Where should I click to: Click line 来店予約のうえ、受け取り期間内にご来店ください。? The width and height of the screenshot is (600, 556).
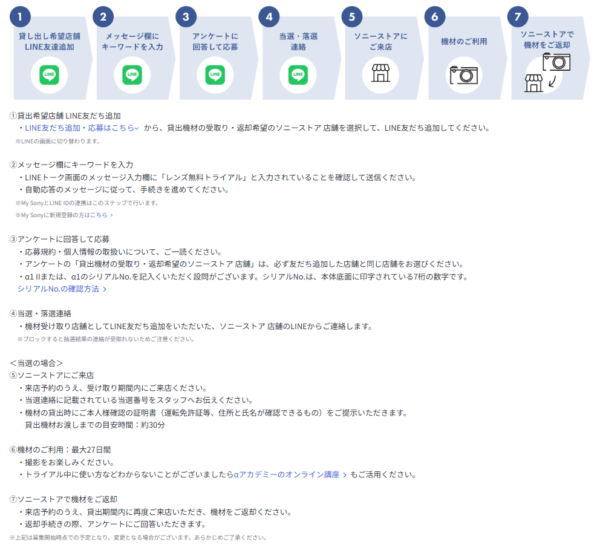112,388
